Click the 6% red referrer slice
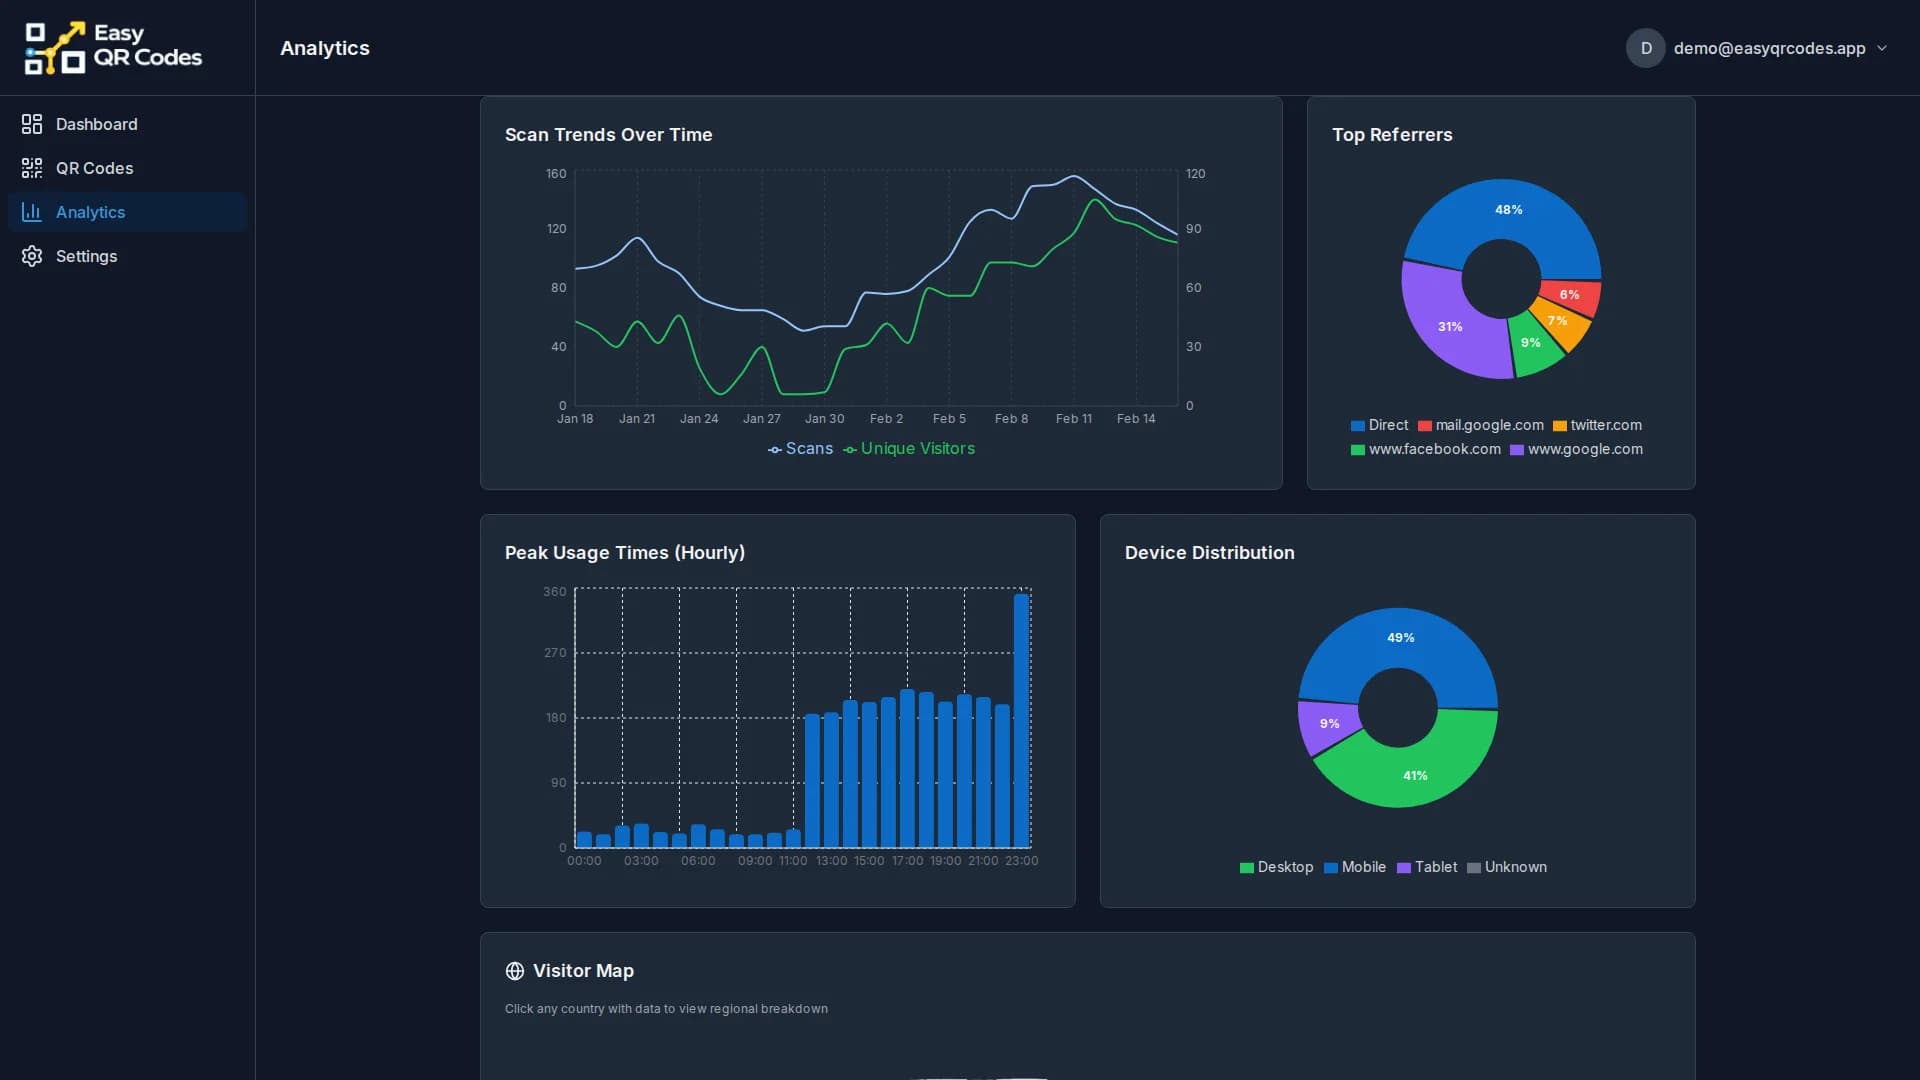Viewport: 1920px width, 1080px height. click(1570, 295)
